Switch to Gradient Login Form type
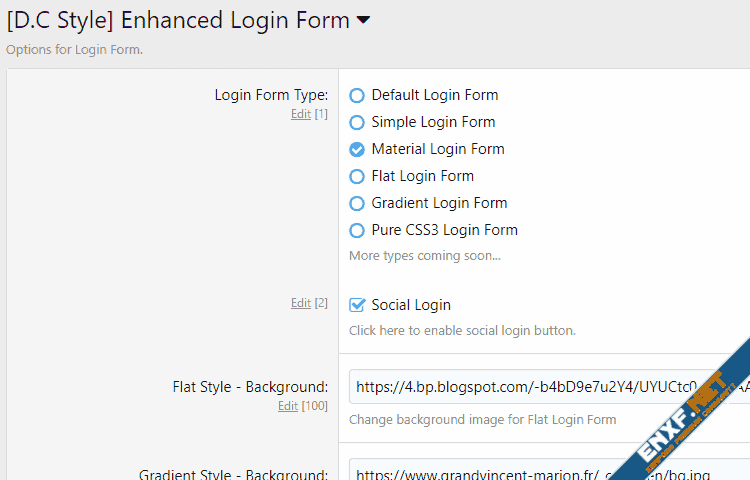Image resolution: width=750 pixels, height=480 pixels. [x=357, y=204]
